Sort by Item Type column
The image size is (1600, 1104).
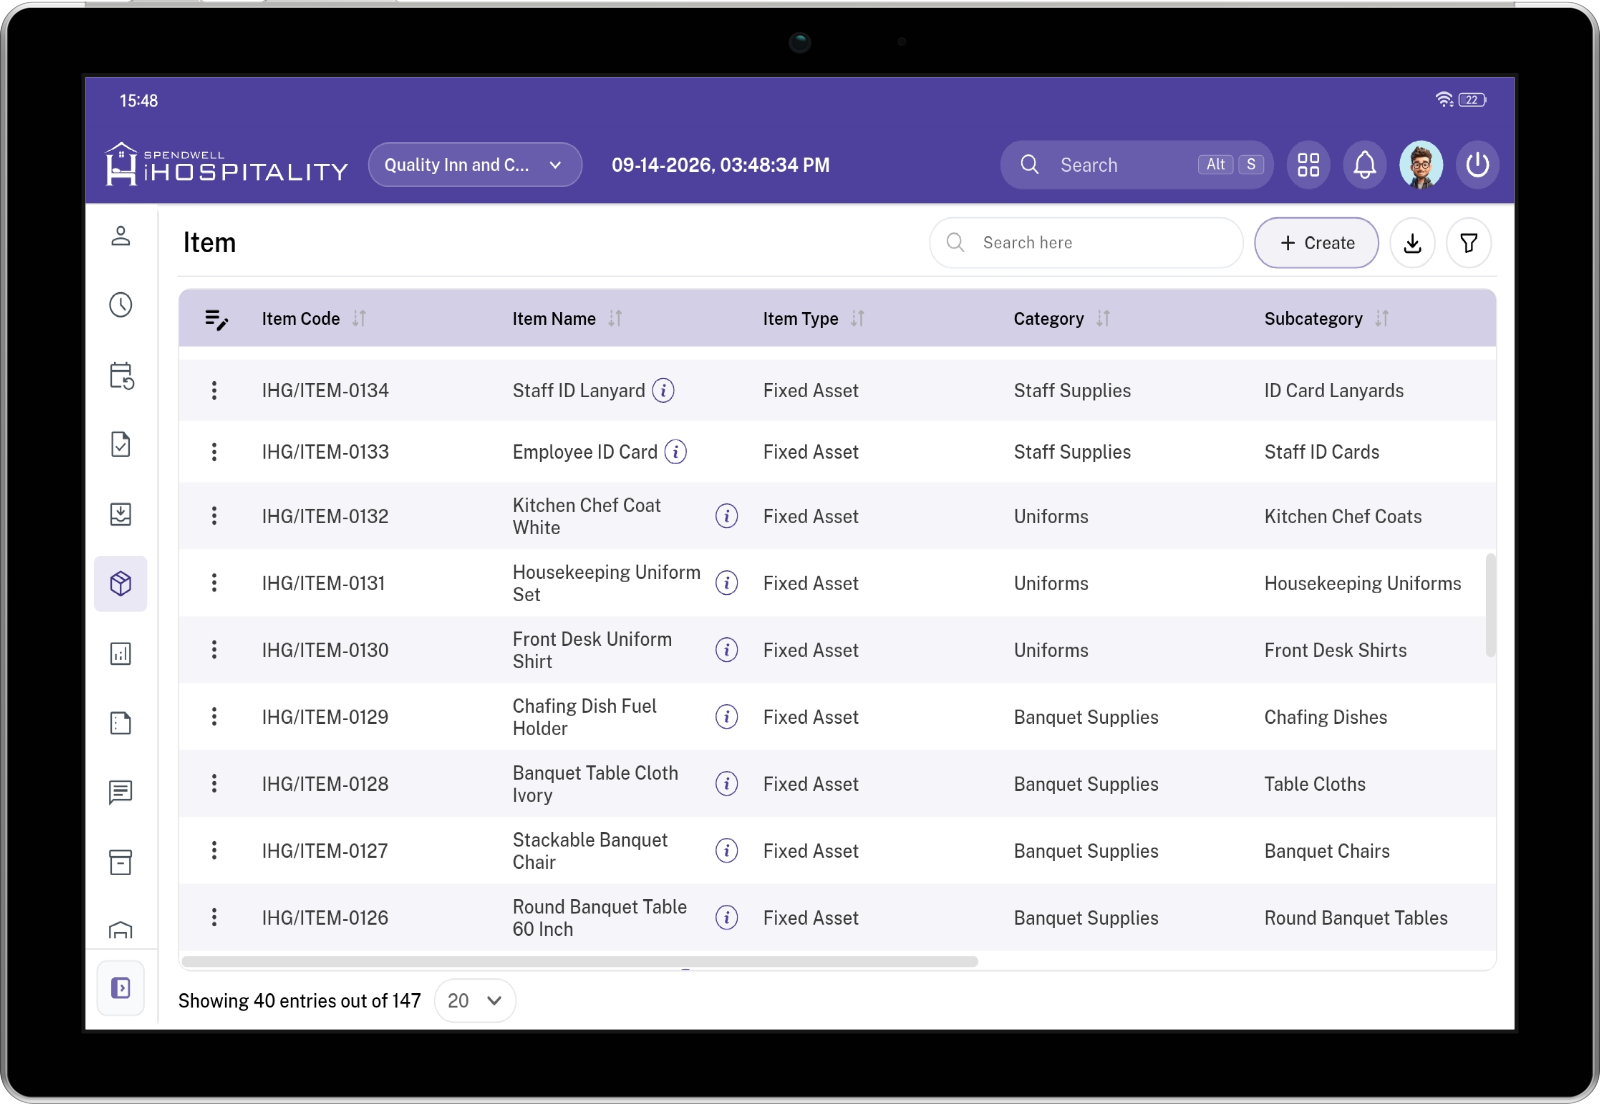(x=857, y=319)
